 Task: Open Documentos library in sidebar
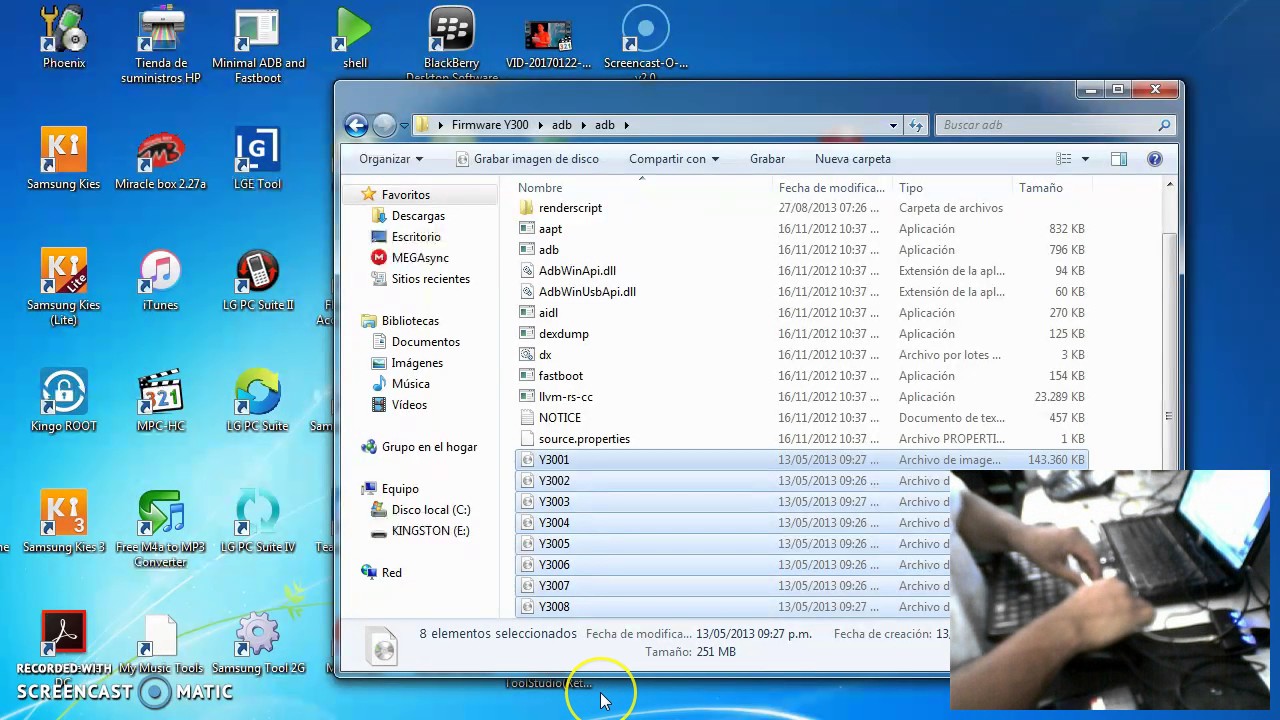[425, 342]
